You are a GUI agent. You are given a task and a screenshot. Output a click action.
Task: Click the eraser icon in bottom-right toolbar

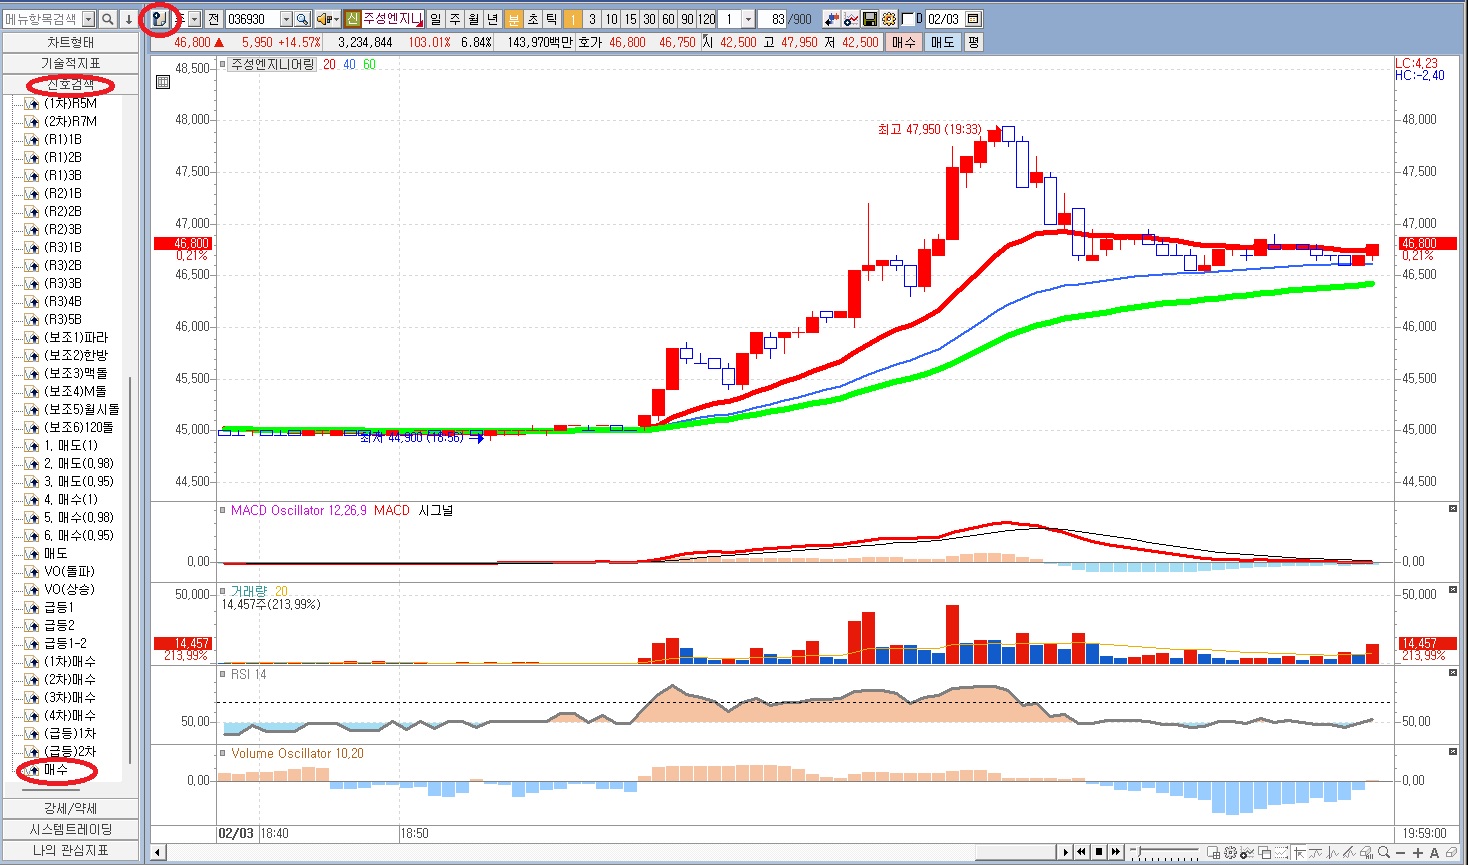pyautogui.click(x=1452, y=853)
